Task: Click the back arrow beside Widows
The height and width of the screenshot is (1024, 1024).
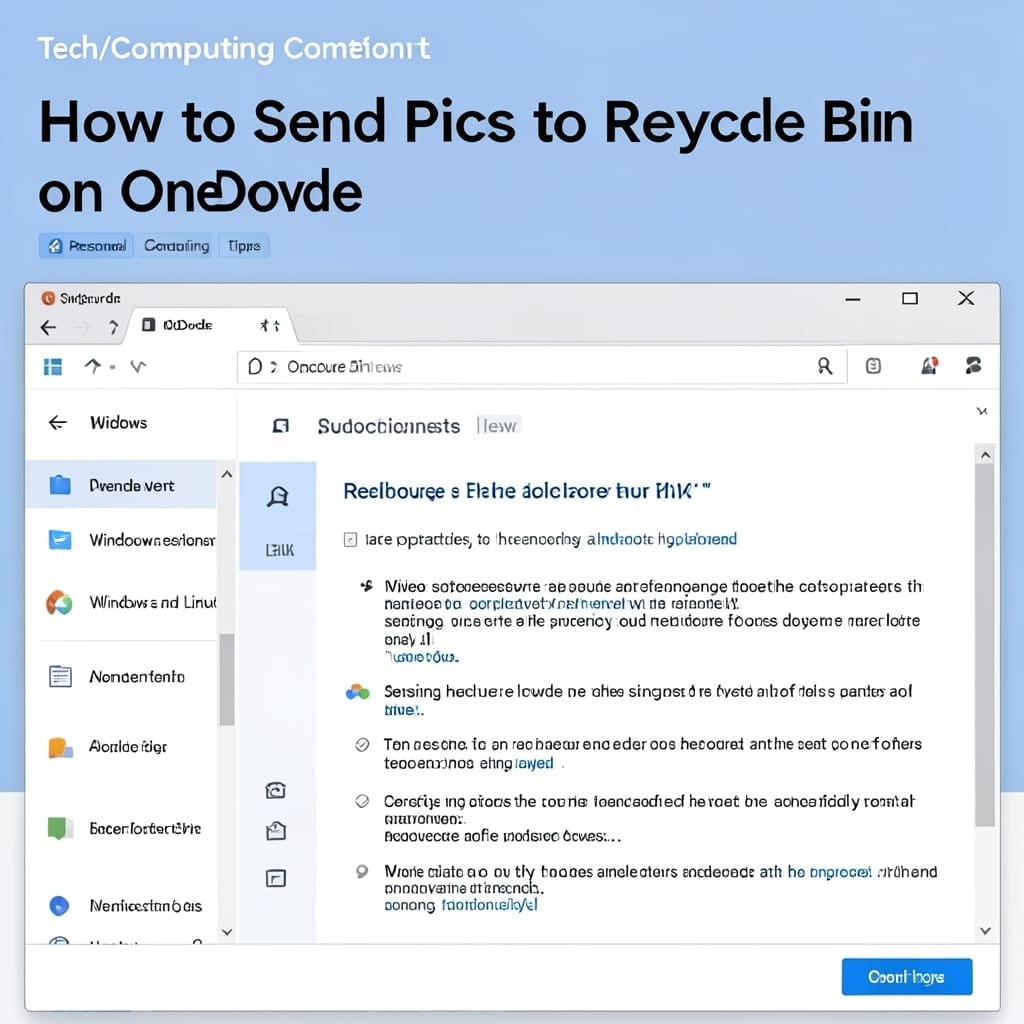Action: [58, 423]
